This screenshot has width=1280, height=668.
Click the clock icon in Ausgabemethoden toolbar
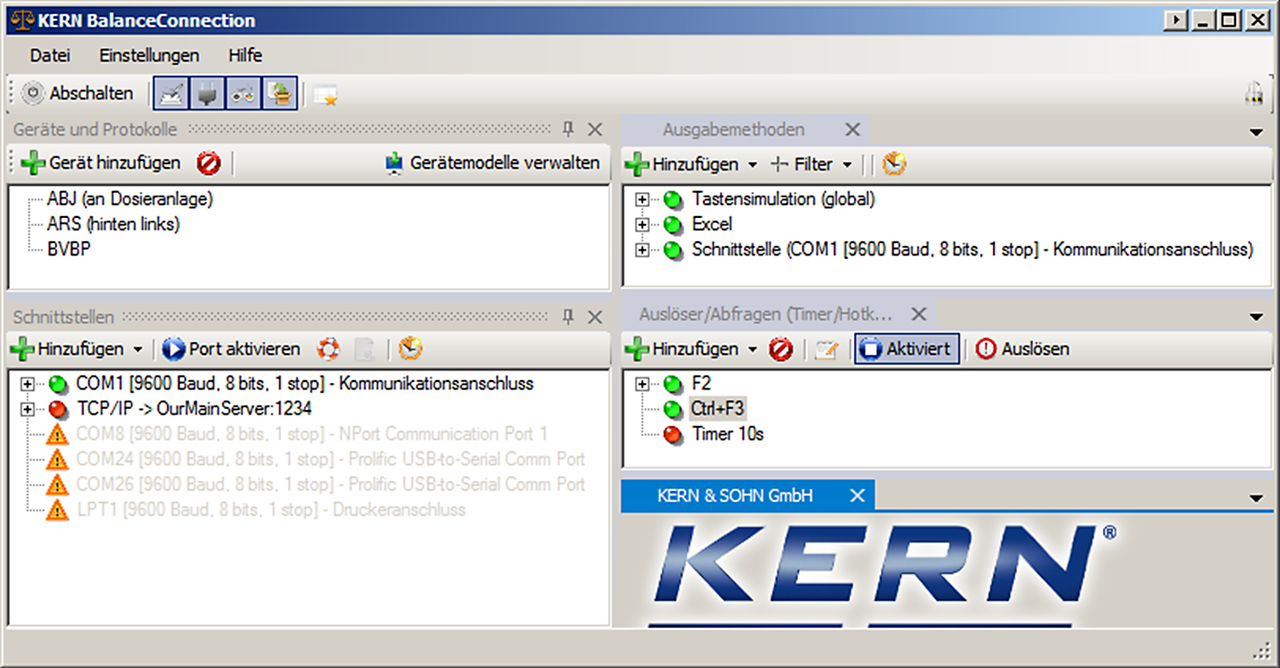pos(893,163)
